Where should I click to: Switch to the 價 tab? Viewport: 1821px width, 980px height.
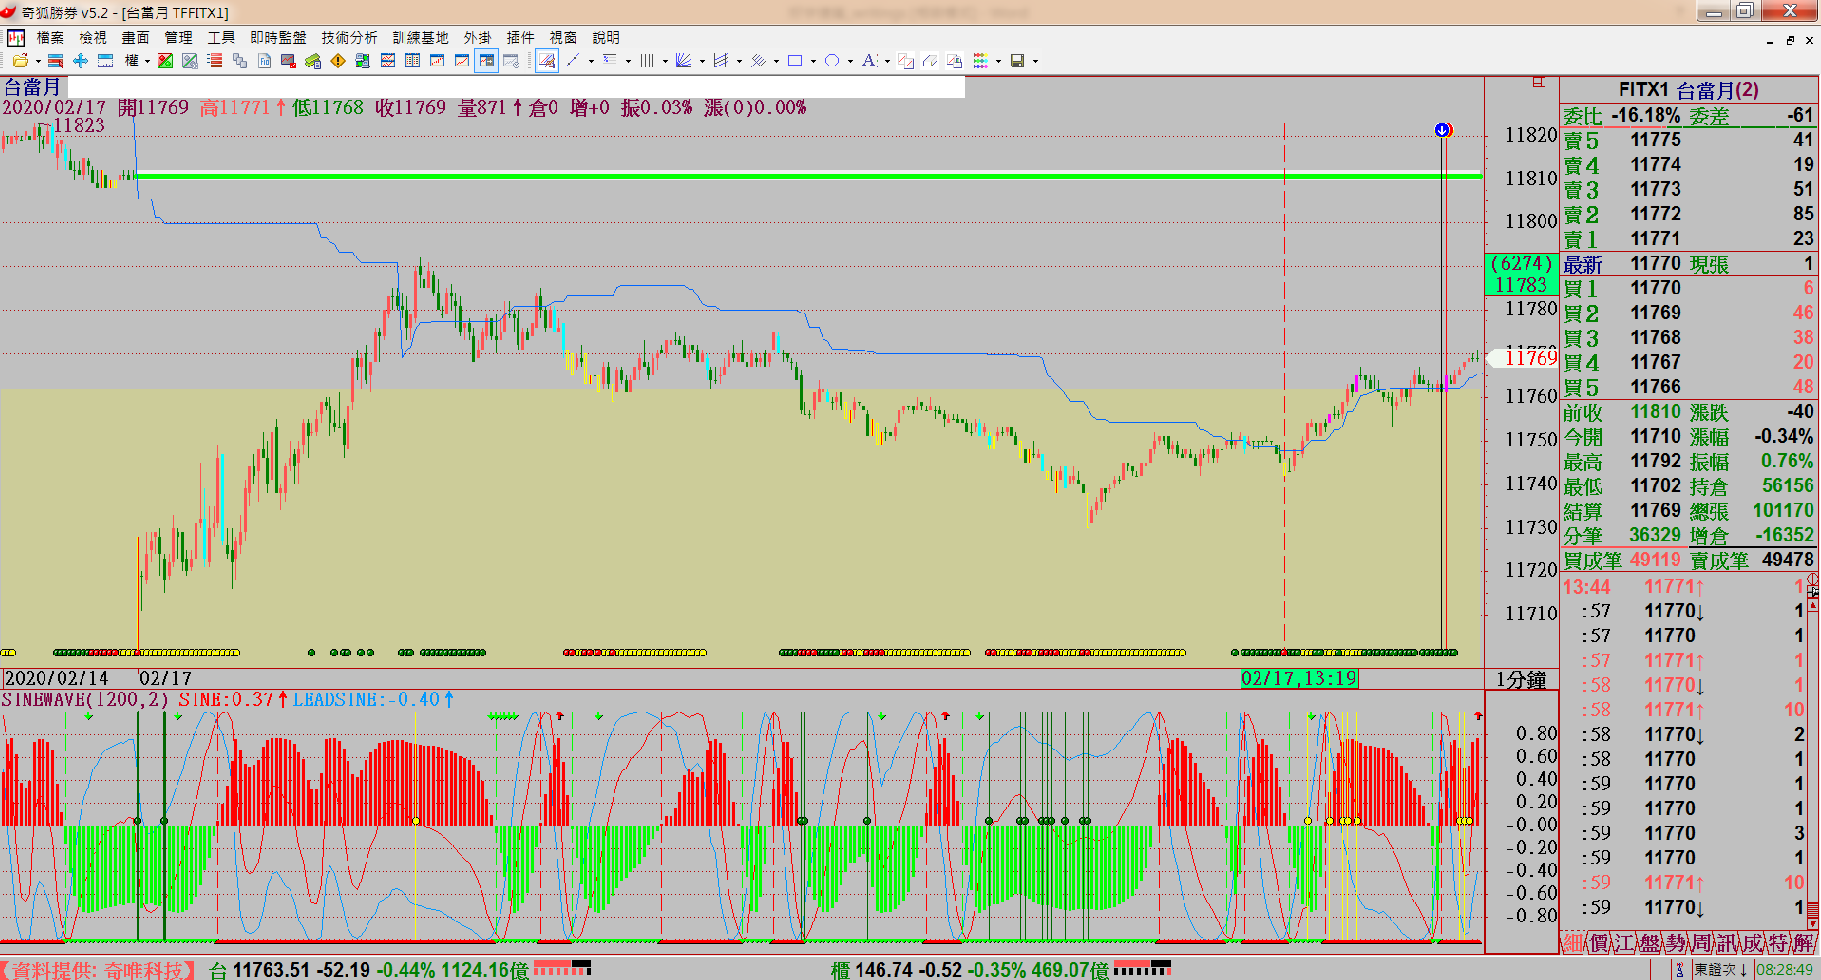pyautogui.click(x=1598, y=943)
